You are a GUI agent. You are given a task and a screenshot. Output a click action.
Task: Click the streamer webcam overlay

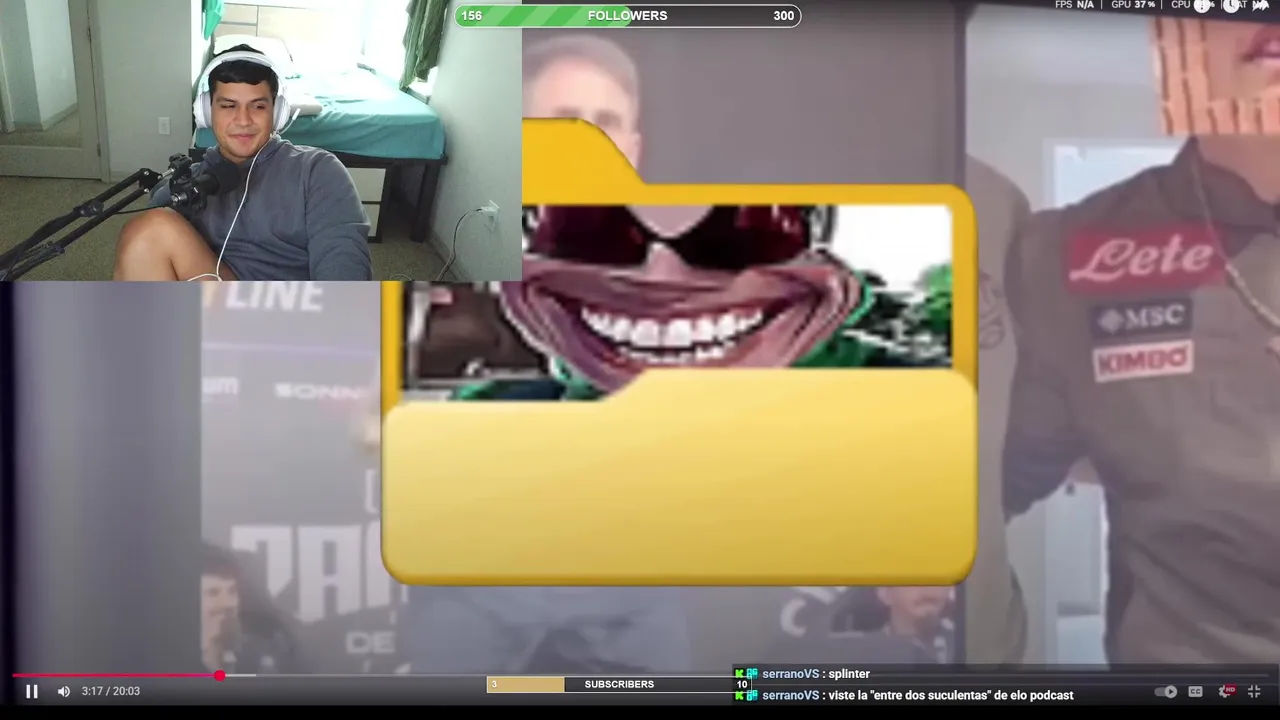260,140
